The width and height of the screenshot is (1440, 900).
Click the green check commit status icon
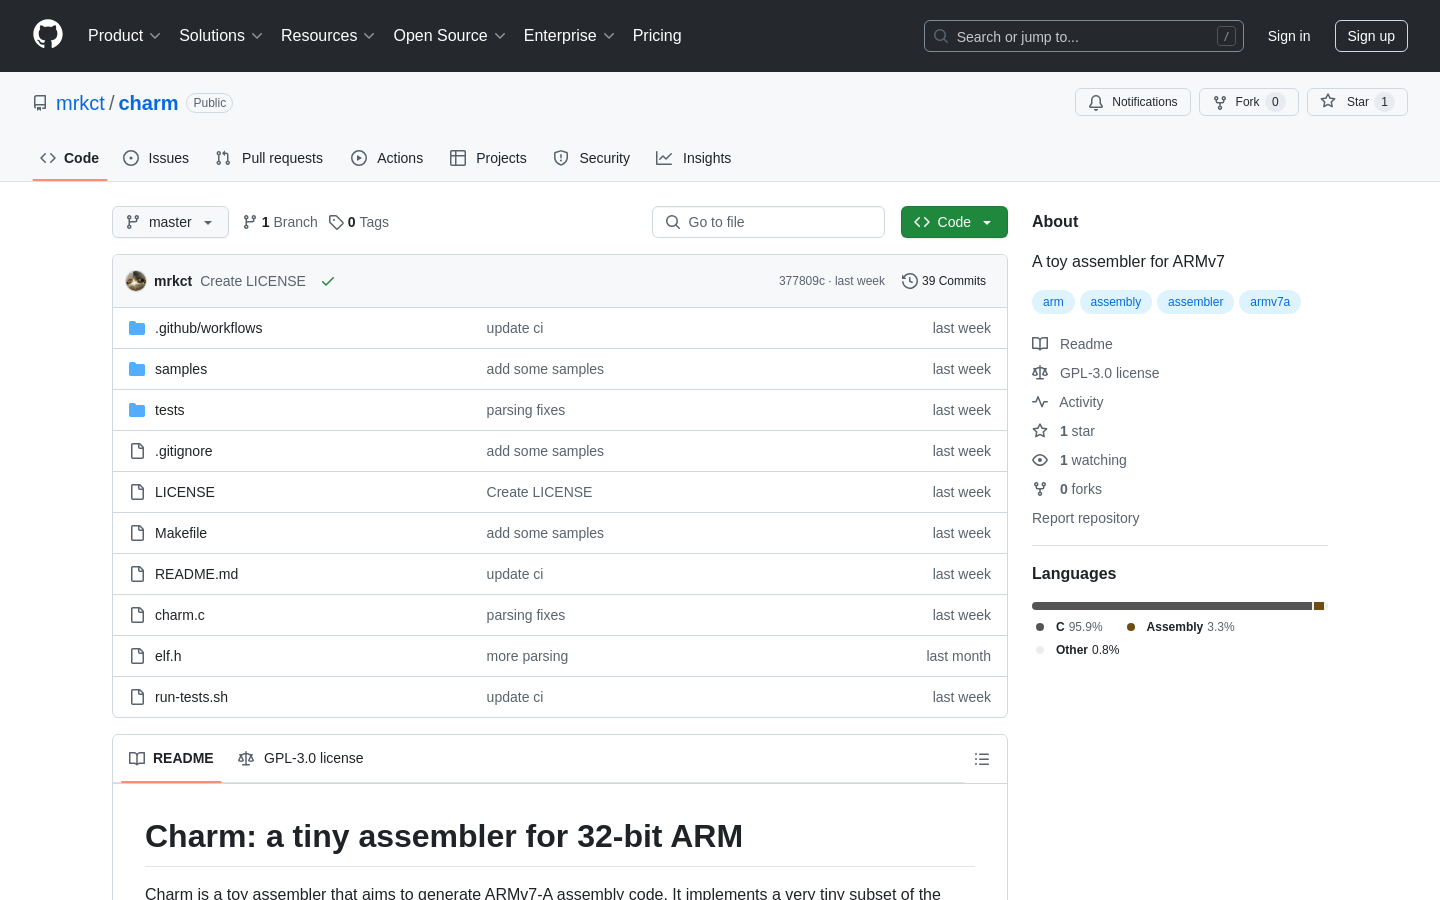[328, 281]
